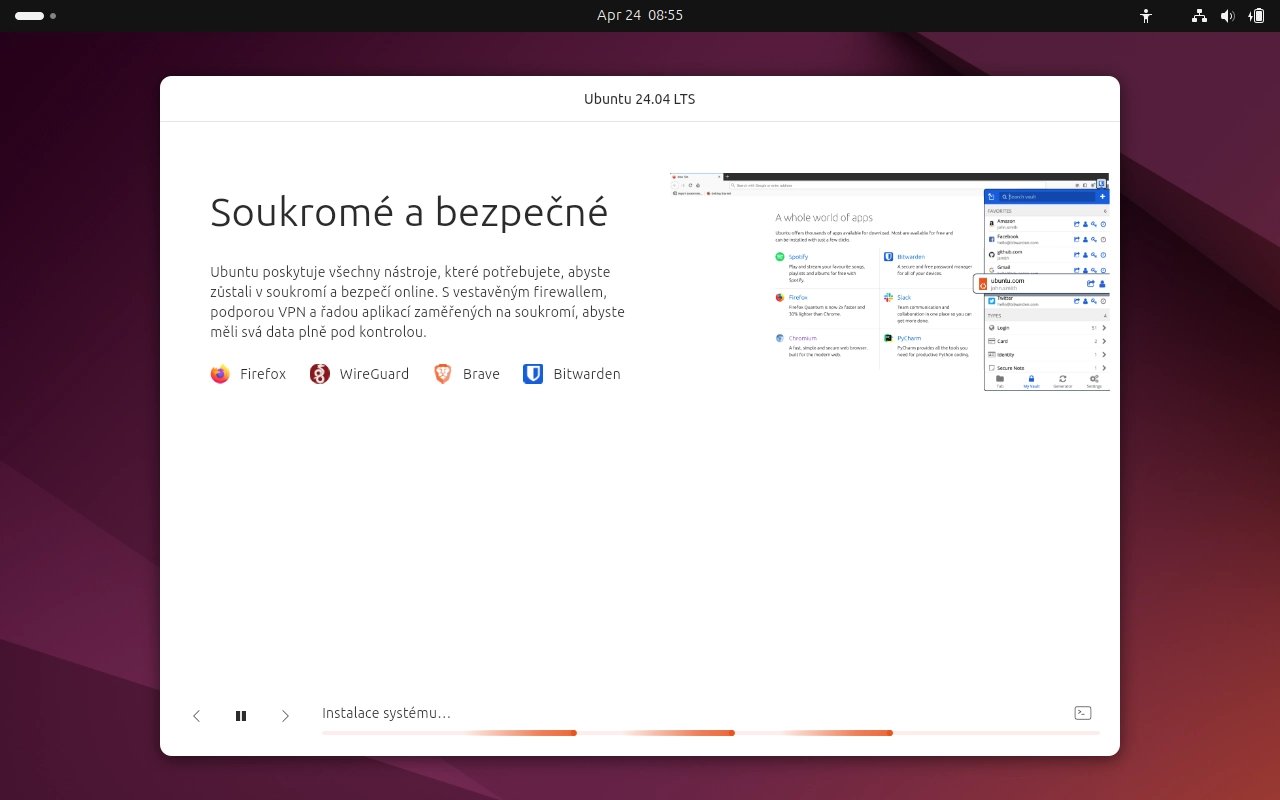The height and width of the screenshot is (800, 1280).
Task: Open the clock showing Apr 24 08:55
Action: click(640, 16)
